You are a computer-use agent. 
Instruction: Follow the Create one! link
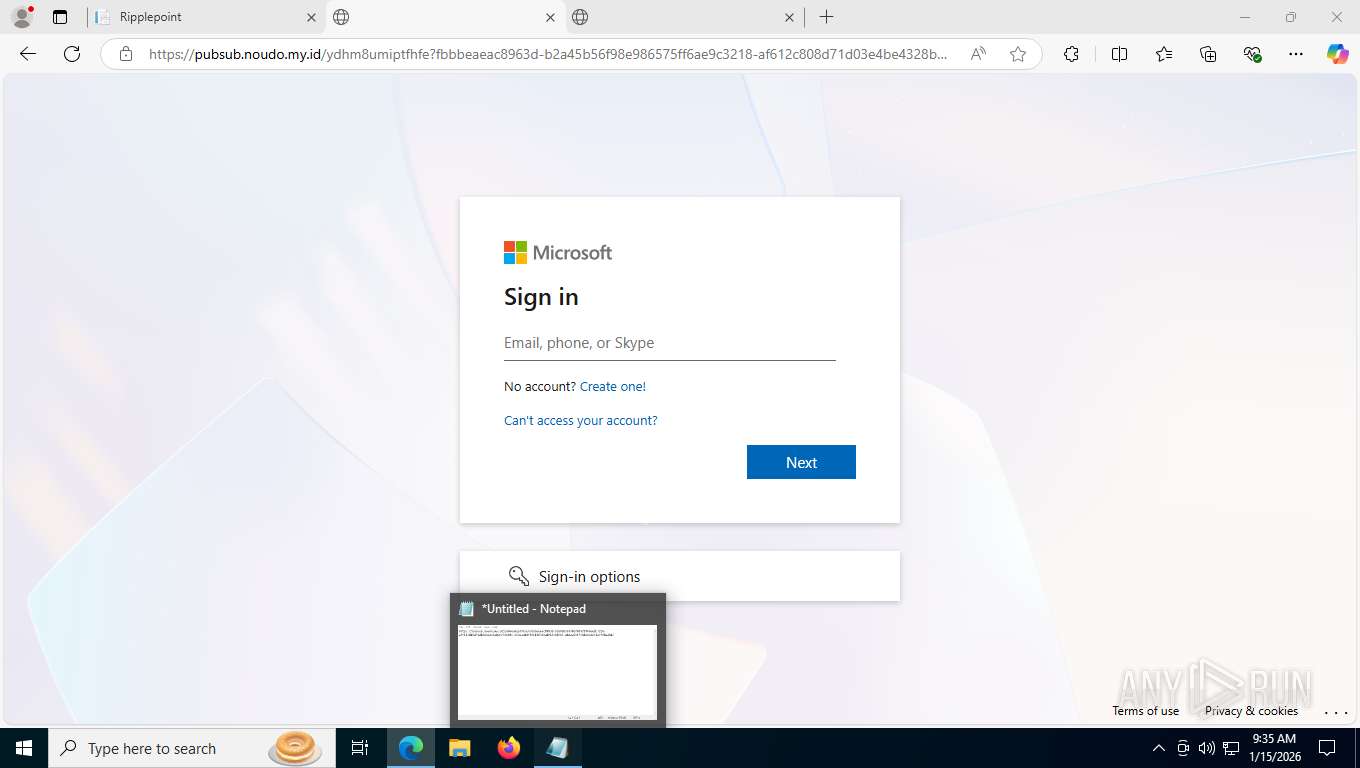click(613, 386)
